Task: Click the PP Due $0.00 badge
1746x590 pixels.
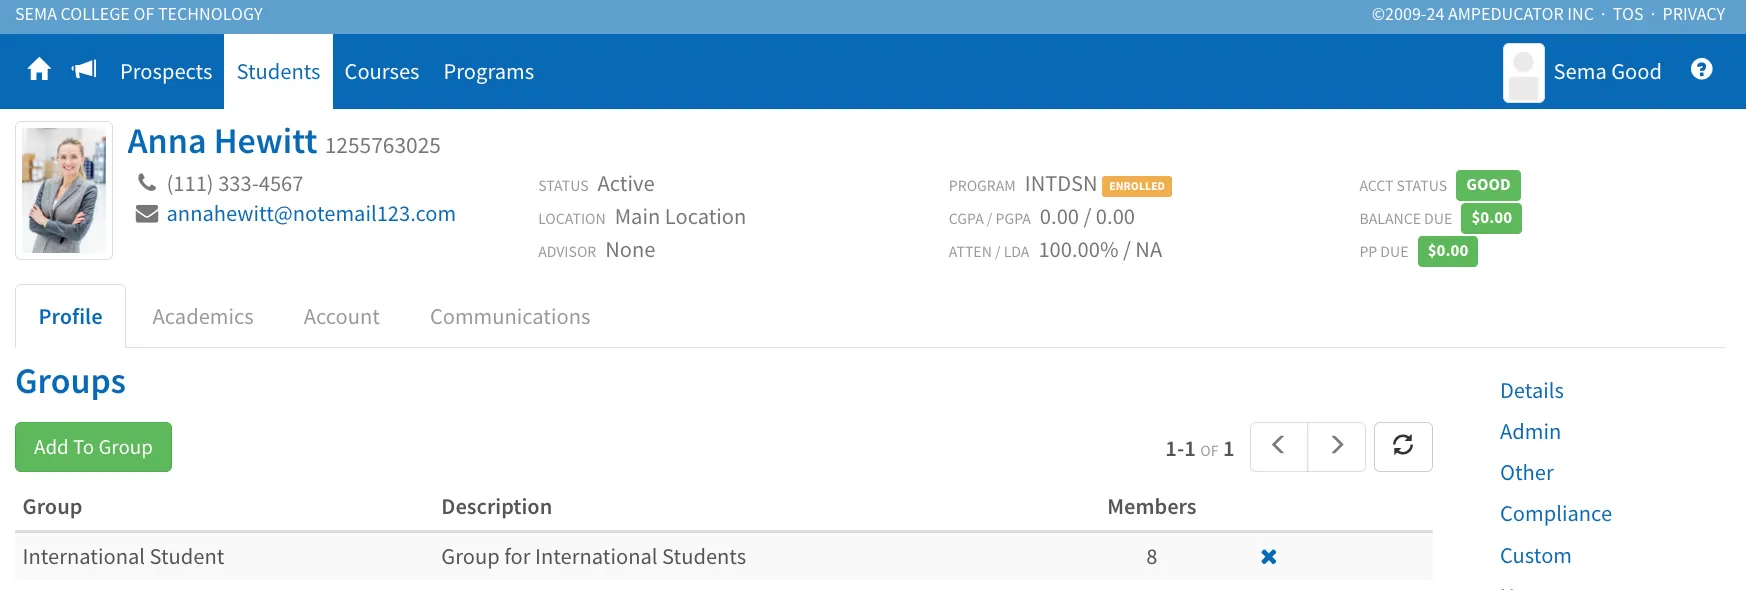Action: pos(1448,251)
